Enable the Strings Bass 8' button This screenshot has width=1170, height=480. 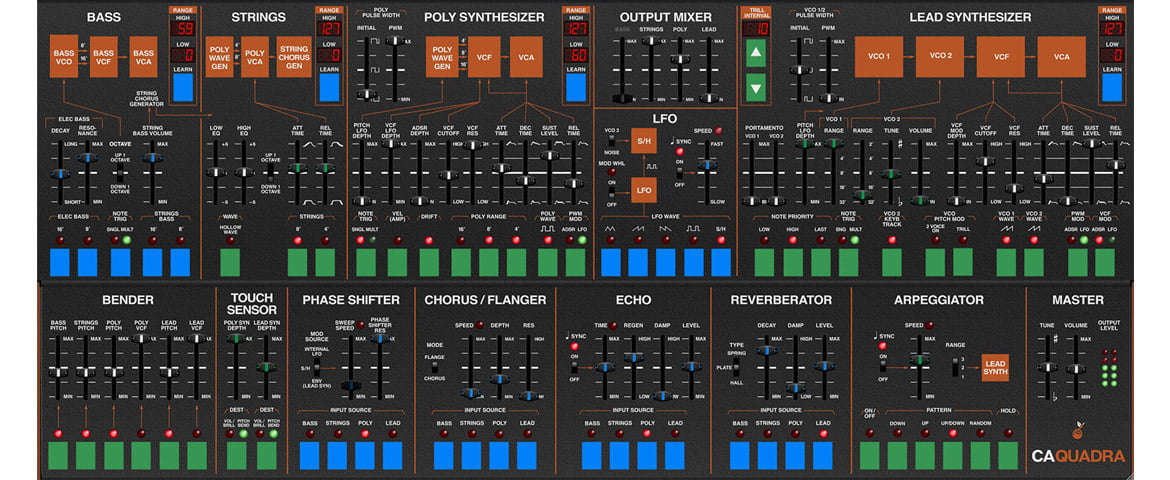coord(181,262)
